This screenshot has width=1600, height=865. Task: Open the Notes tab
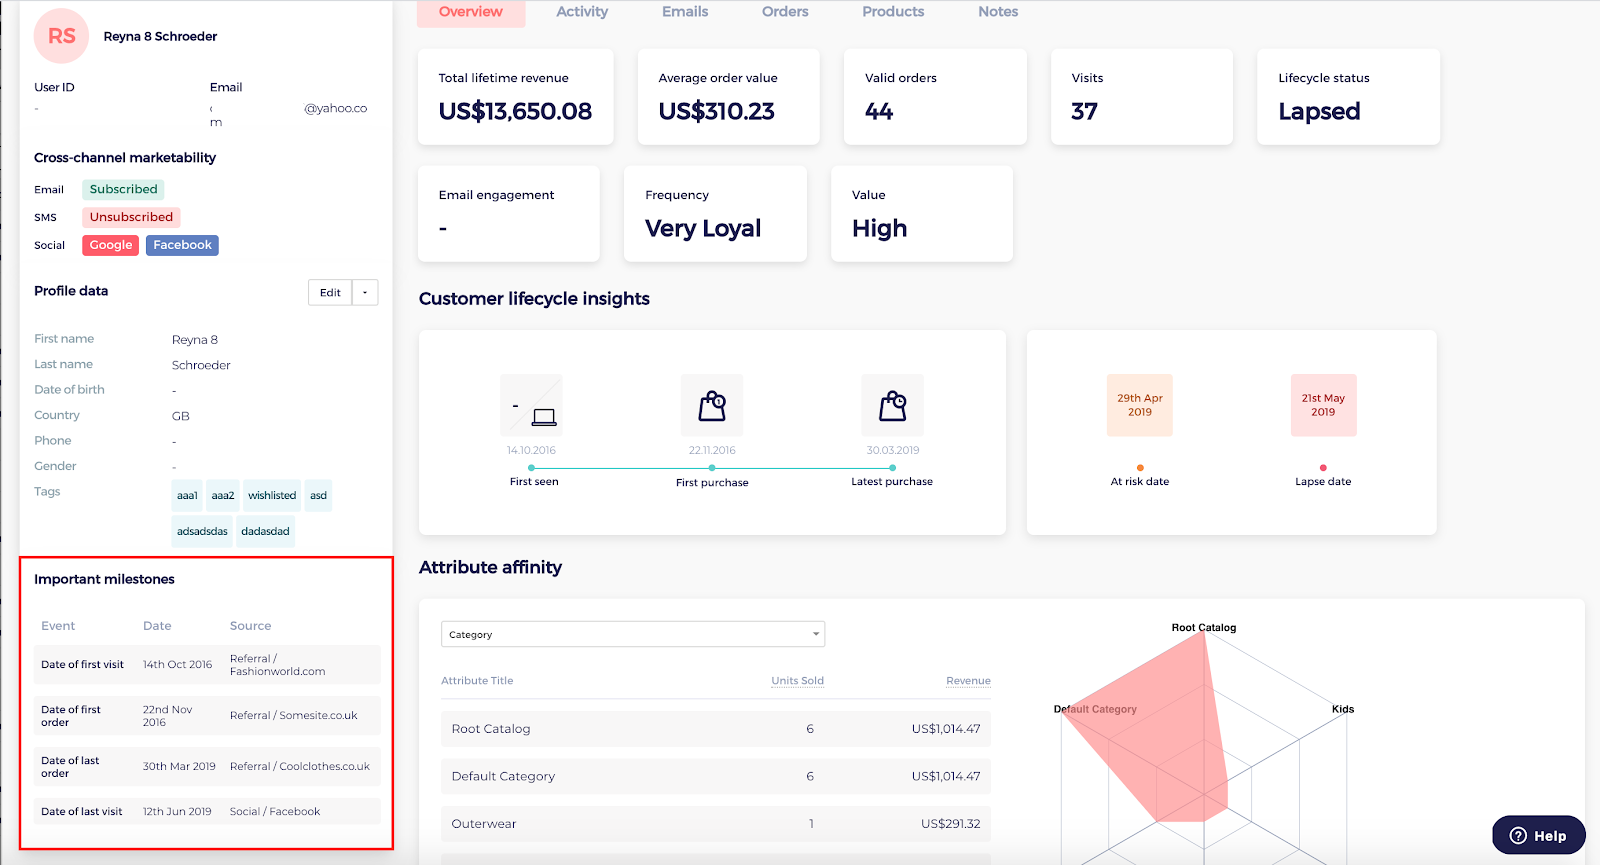tap(998, 12)
